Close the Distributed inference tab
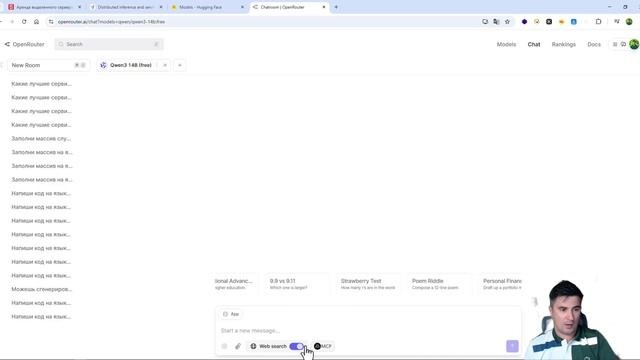 click(x=161, y=7)
